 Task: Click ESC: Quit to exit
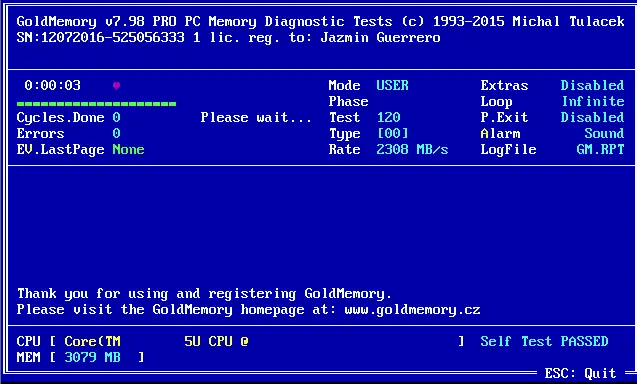pos(581,373)
